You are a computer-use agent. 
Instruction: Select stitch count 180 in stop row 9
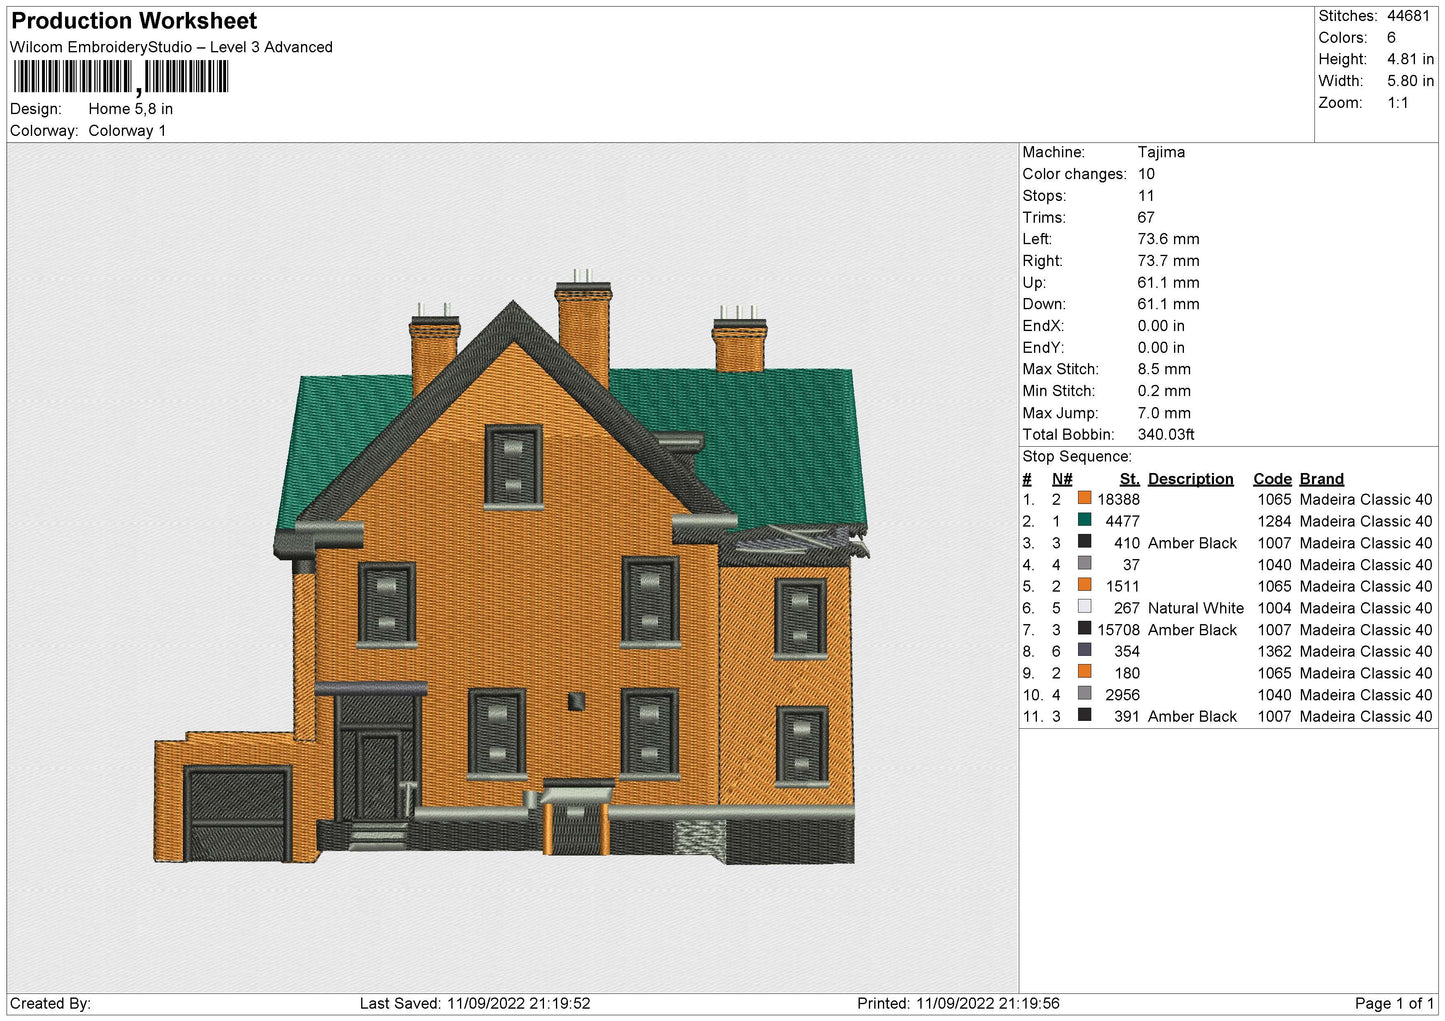(x=1127, y=673)
